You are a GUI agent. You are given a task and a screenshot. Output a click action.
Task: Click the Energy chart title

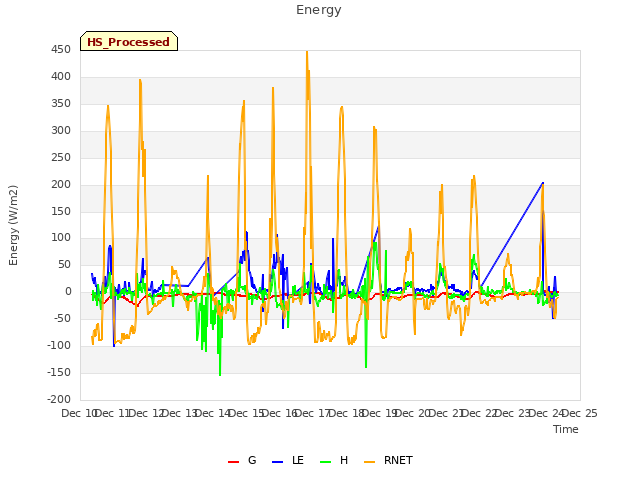pyautogui.click(x=319, y=10)
